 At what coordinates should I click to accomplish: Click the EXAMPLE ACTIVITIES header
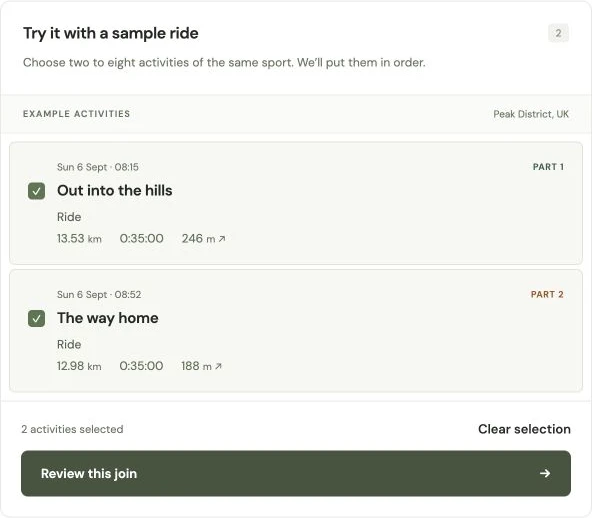click(x=76, y=114)
